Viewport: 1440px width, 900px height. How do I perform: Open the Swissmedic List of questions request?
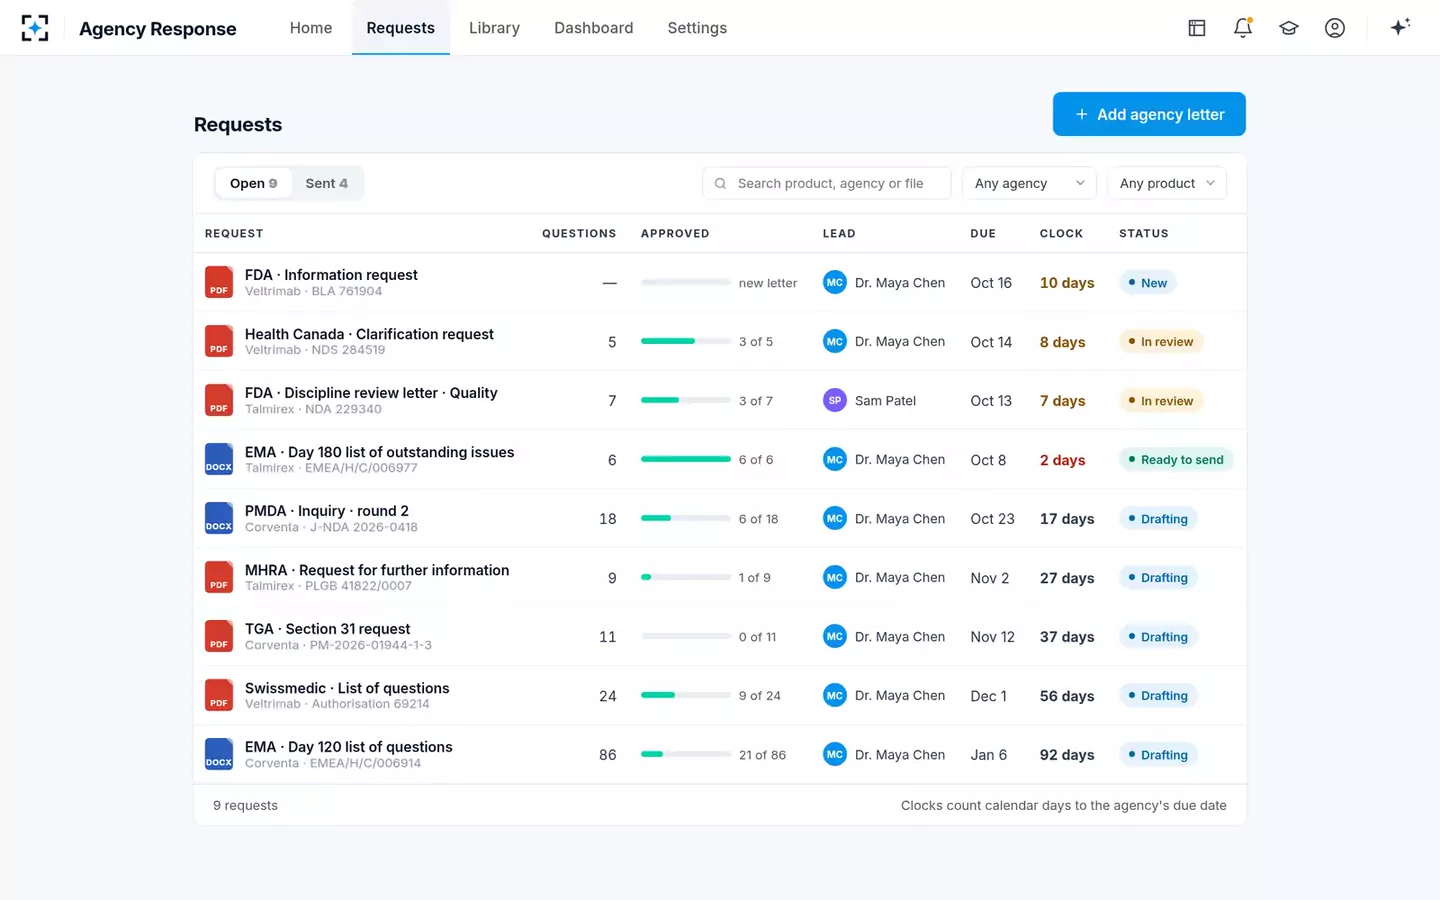[x=347, y=688]
